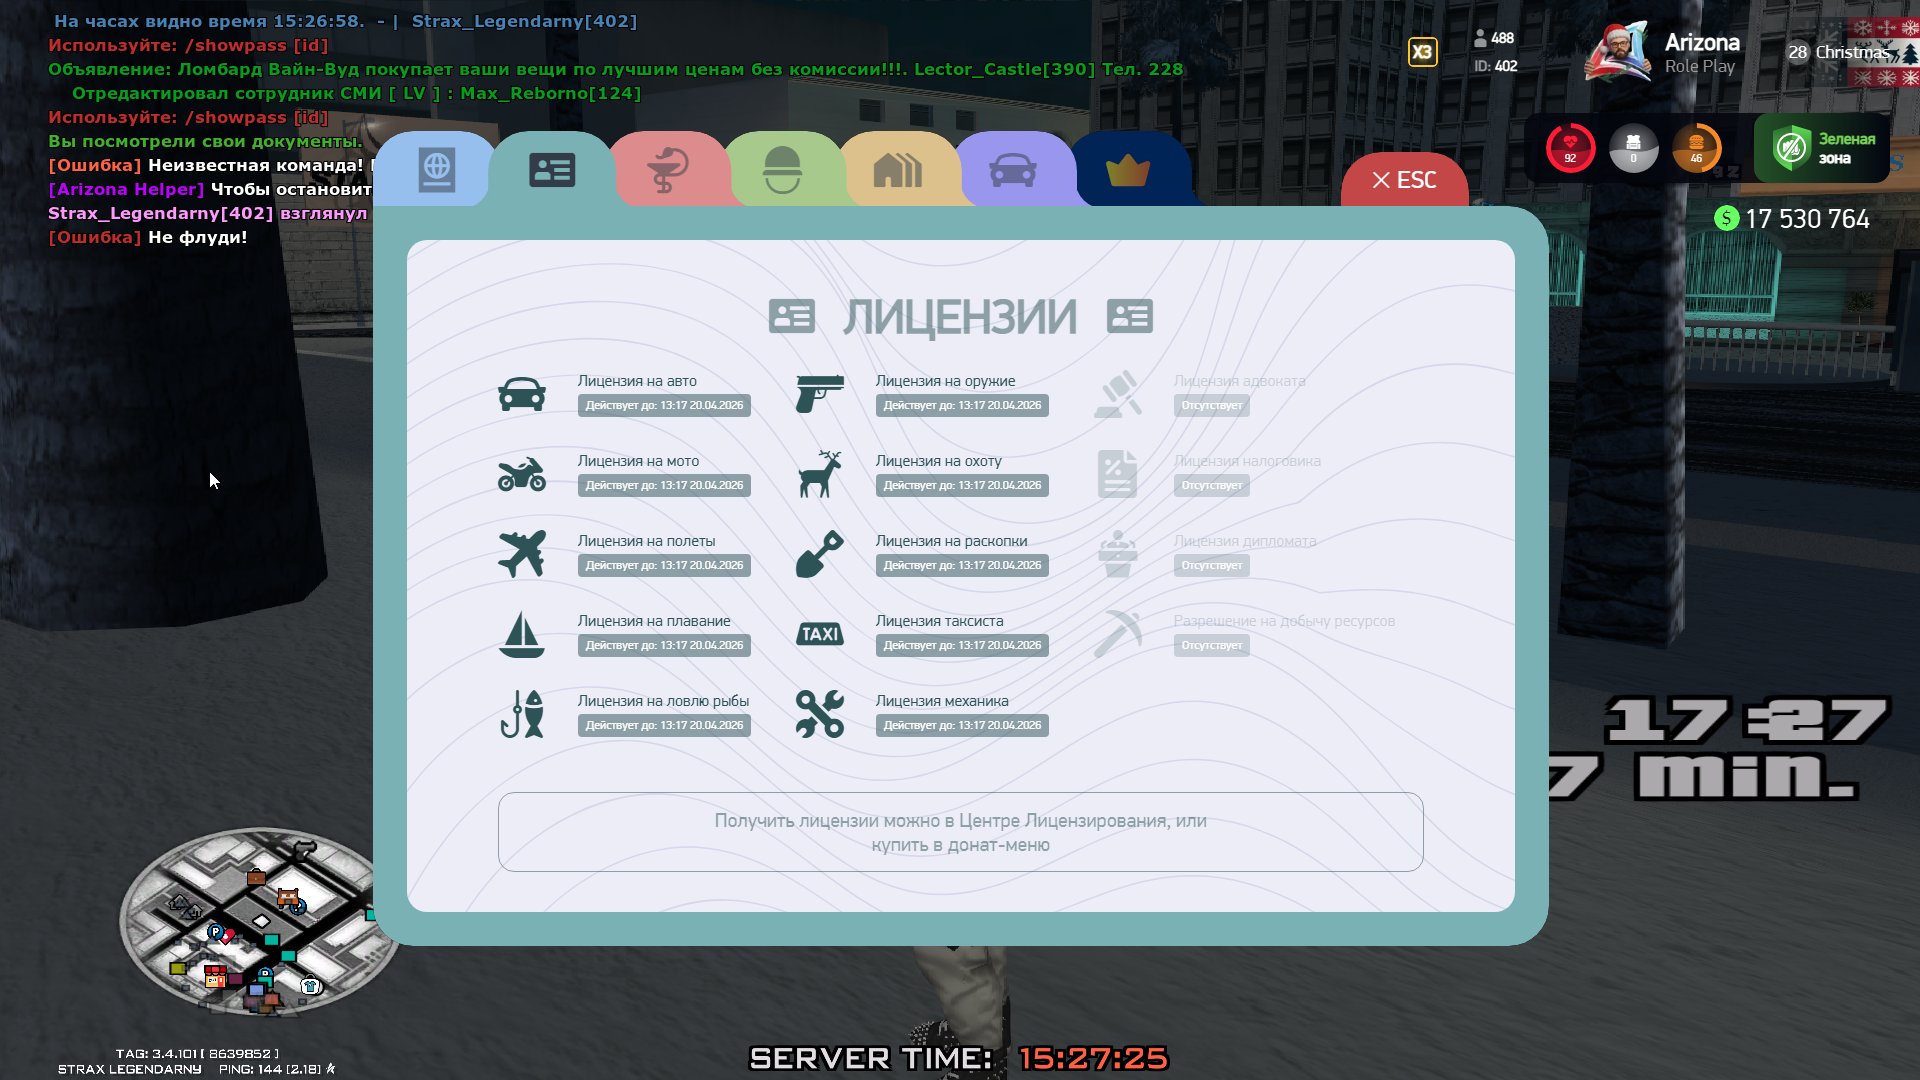This screenshot has height=1080, width=1920.
Task: Click the licensing center info box
Action: 960,832
